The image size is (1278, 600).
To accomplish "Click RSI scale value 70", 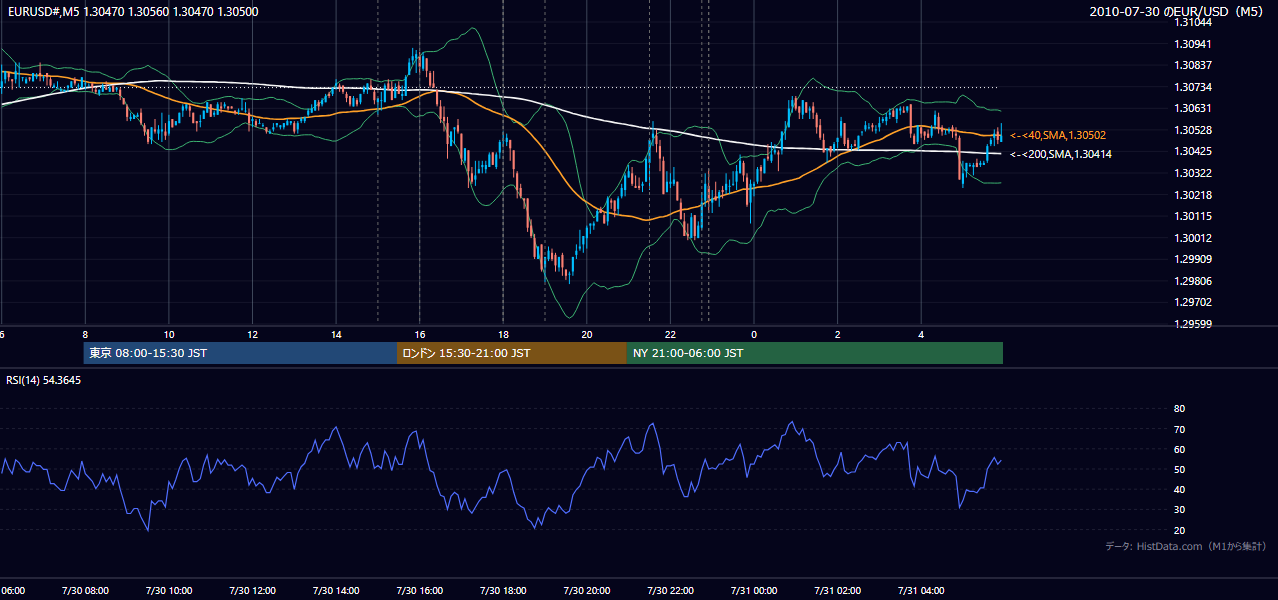I will (x=1180, y=429).
